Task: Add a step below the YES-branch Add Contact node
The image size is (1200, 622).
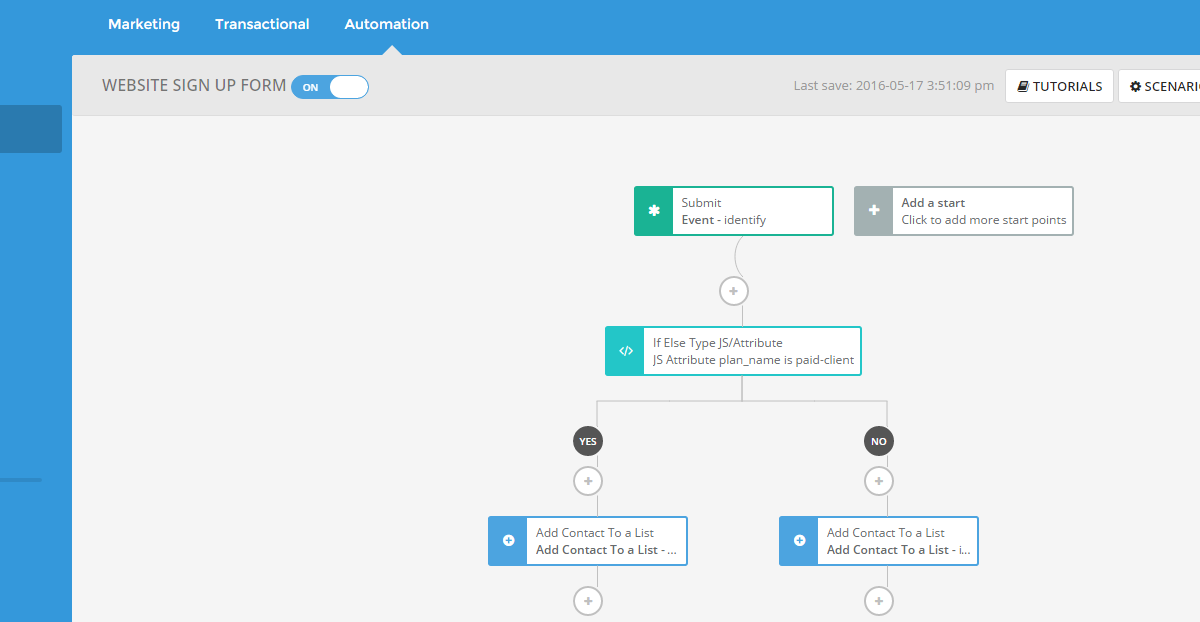Action: pos(588,601)
